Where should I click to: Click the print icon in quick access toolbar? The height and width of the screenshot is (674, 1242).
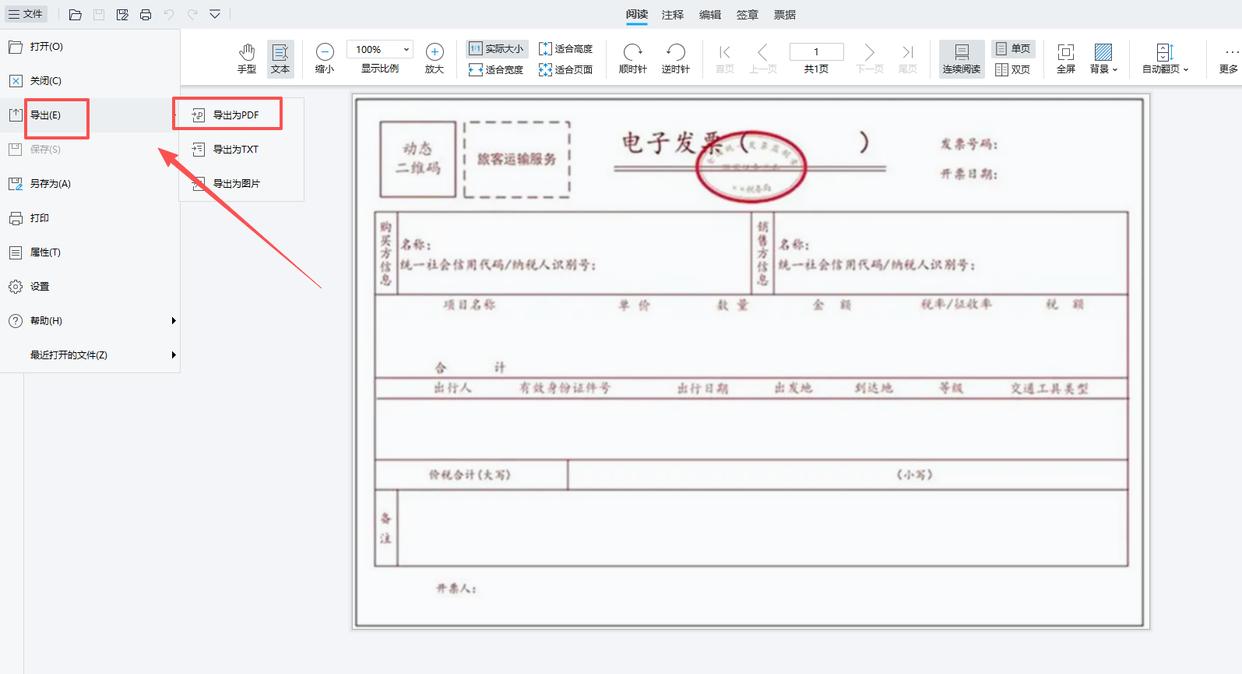[x=147, y=14]
